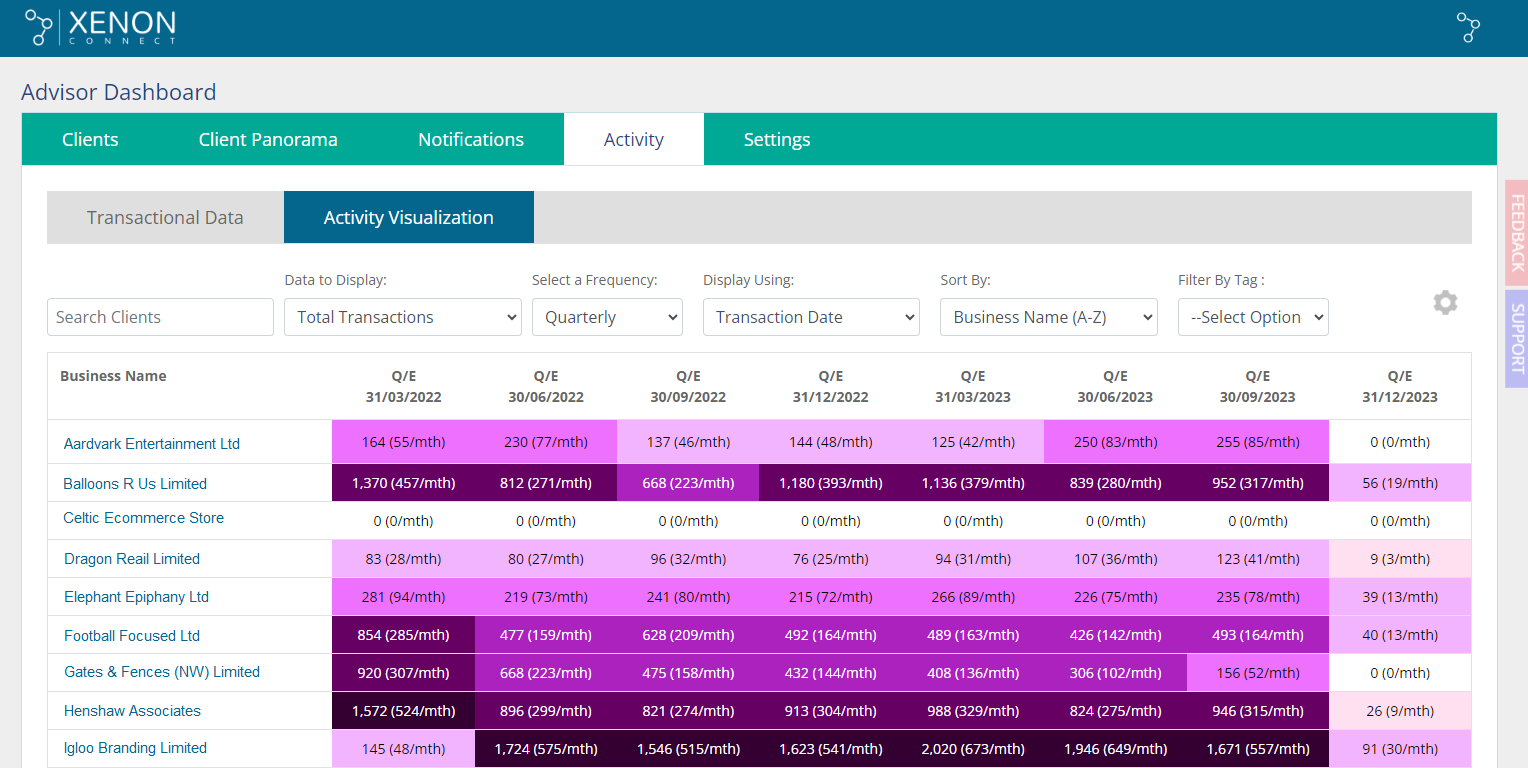This screenshot has width=1528, height=768.
Task: Go to the Client Panorama tab
Action: click(268, 139)
